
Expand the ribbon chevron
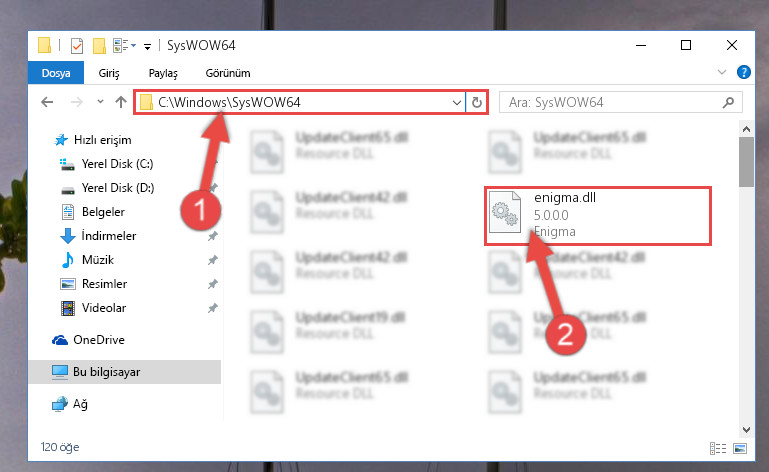point(721,73)
